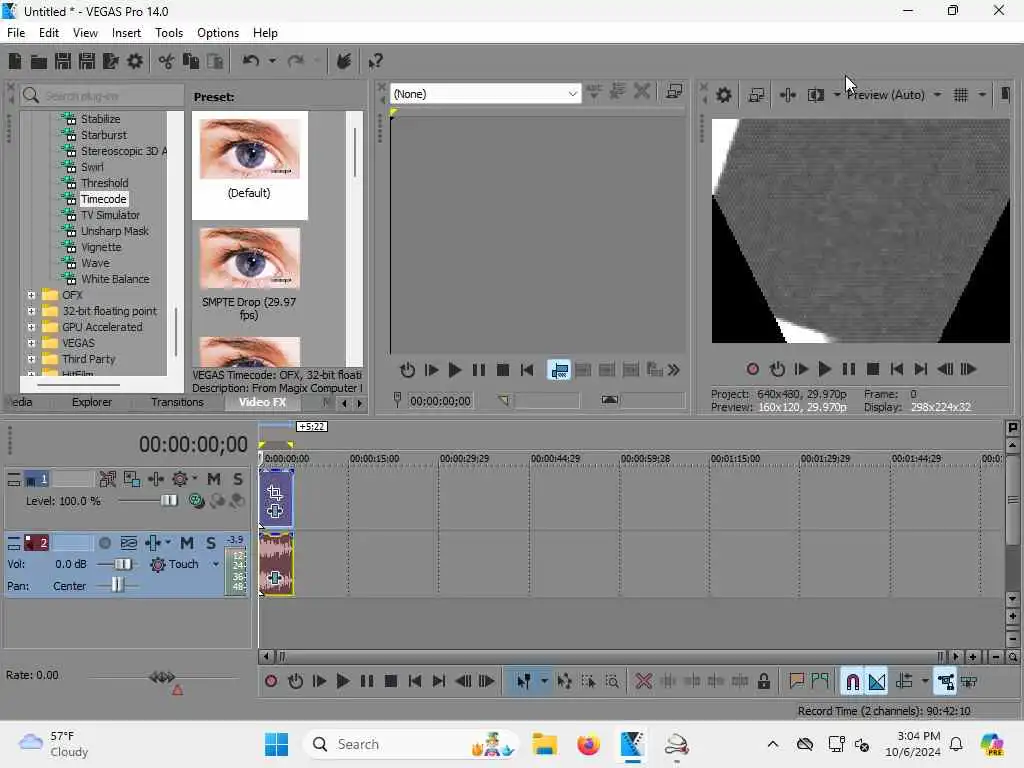Click the Undo arrow icon
The width and height of the screenshot is (1024, 768).
point(251,61)
